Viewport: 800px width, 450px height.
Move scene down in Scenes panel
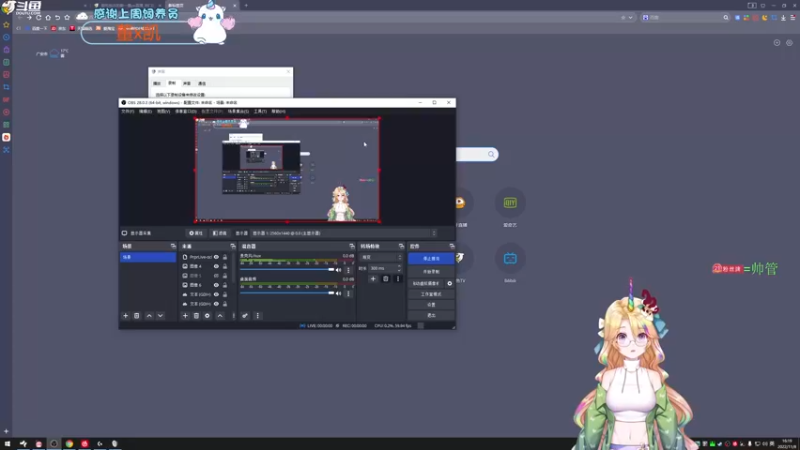click(x=160, y=316)
